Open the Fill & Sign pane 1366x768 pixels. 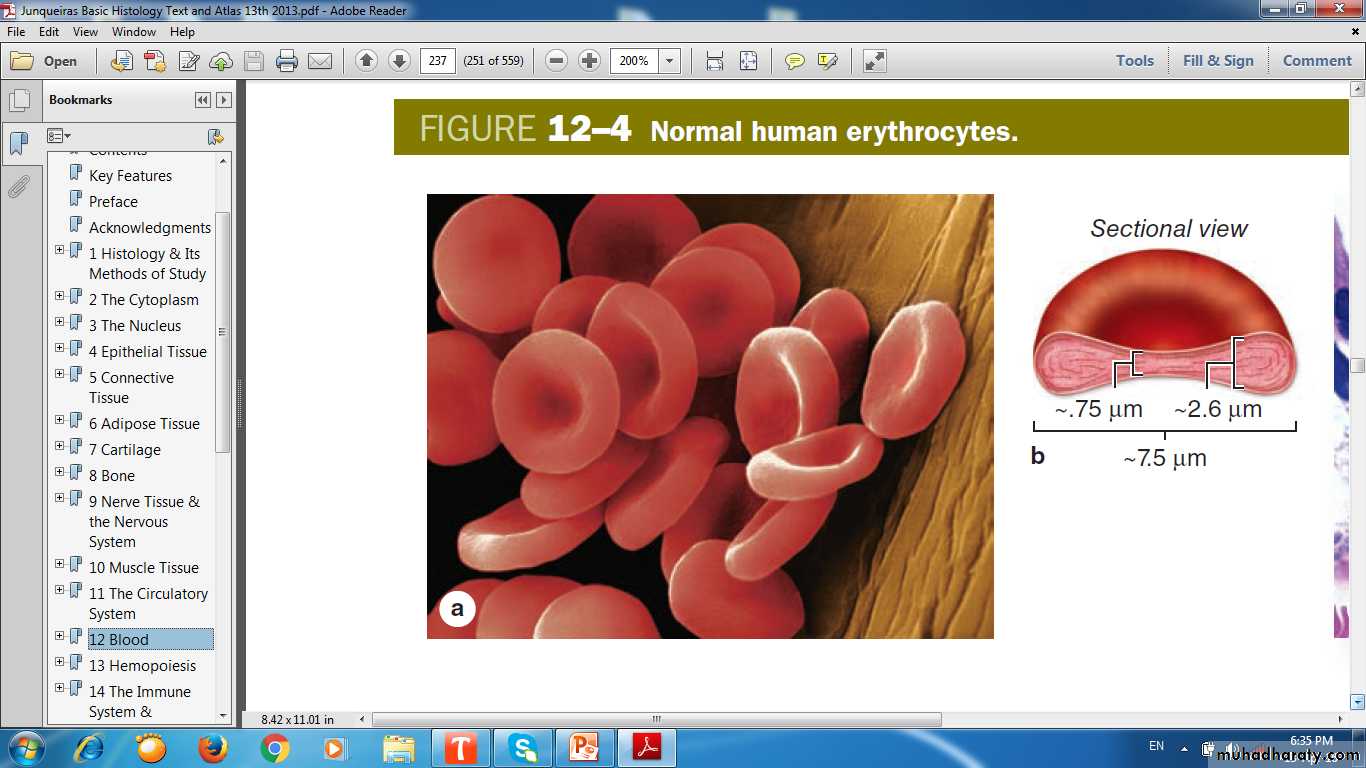coord(1217,61)
